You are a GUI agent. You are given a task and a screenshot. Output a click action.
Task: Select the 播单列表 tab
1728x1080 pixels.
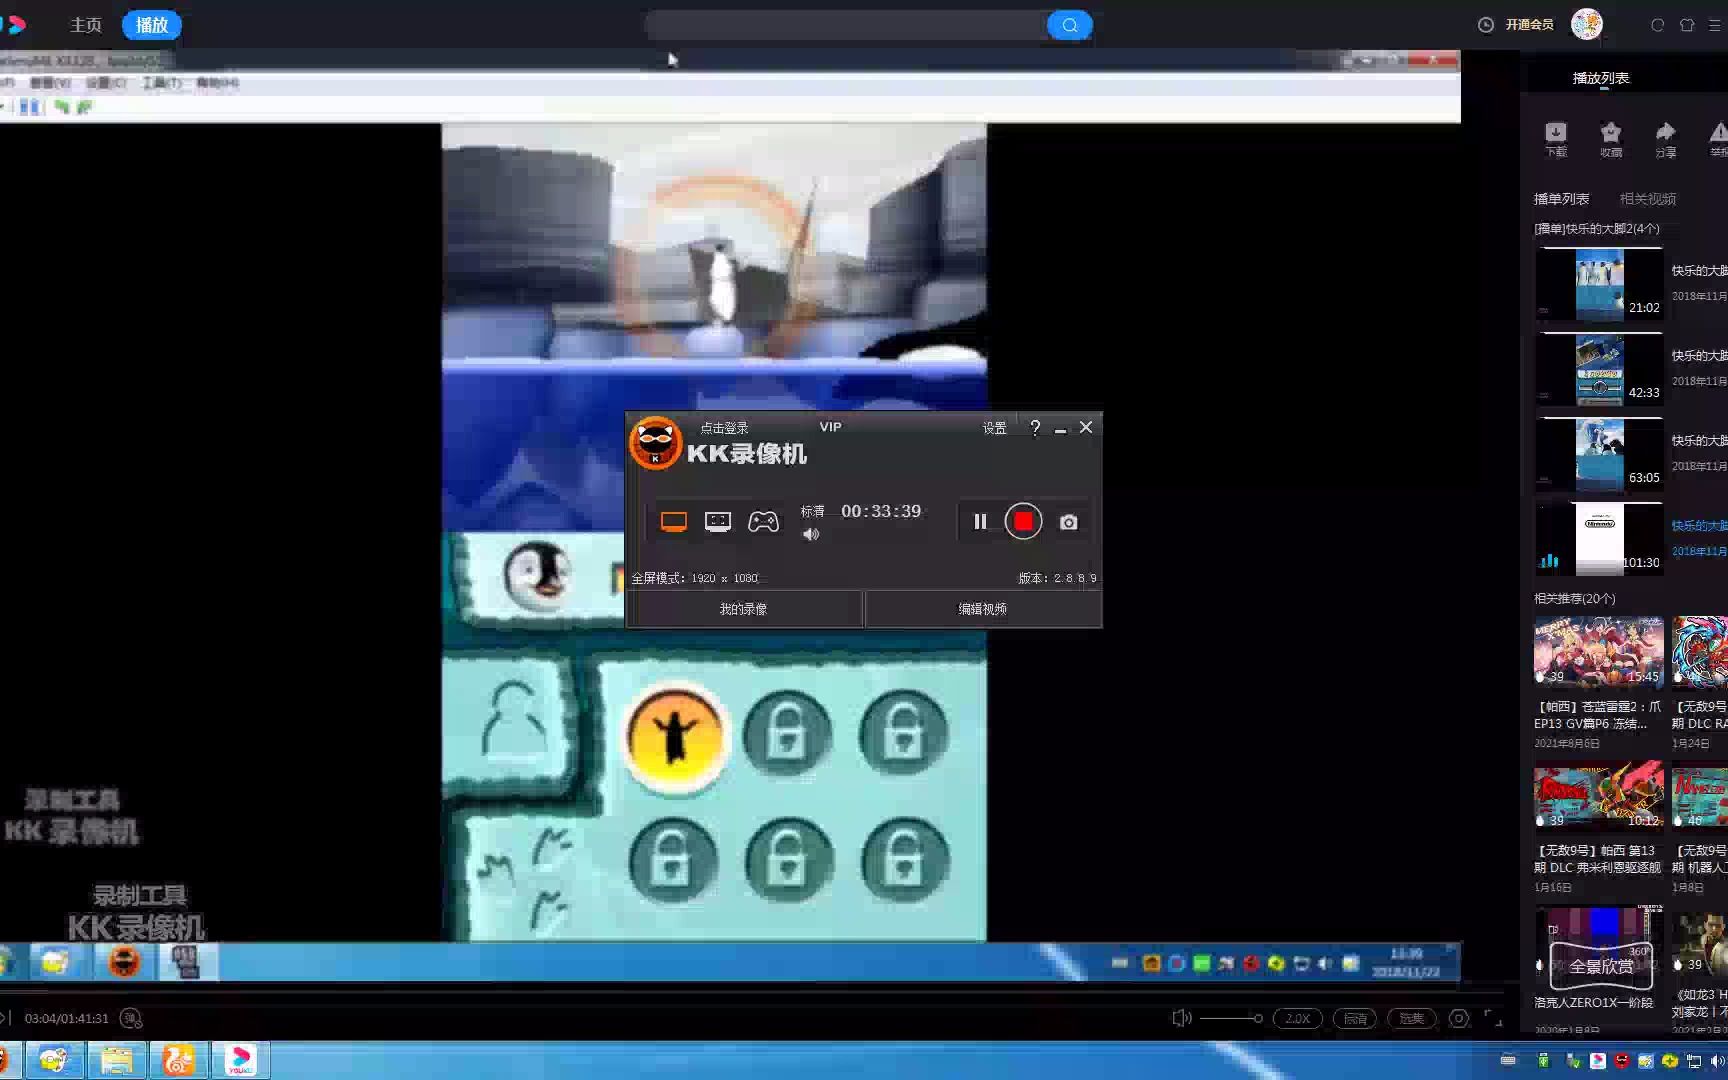[1561, 199]
